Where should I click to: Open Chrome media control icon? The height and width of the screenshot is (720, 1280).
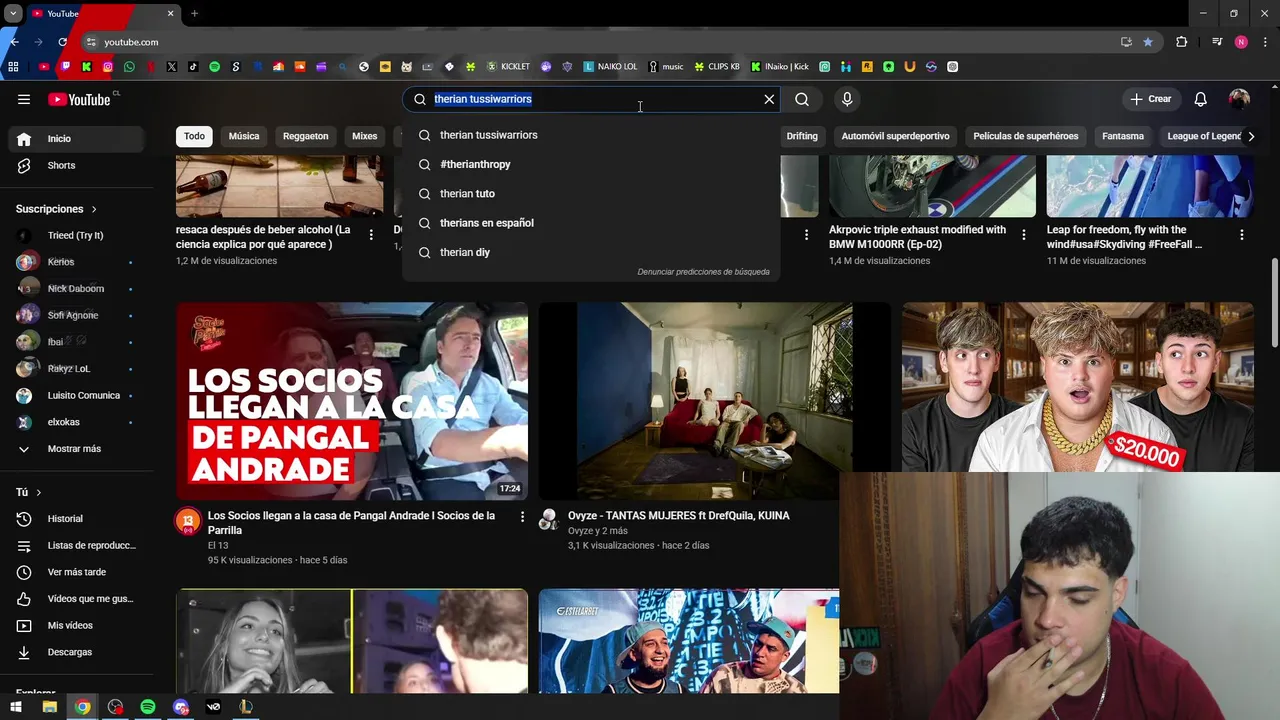(x=1217, y=42)
